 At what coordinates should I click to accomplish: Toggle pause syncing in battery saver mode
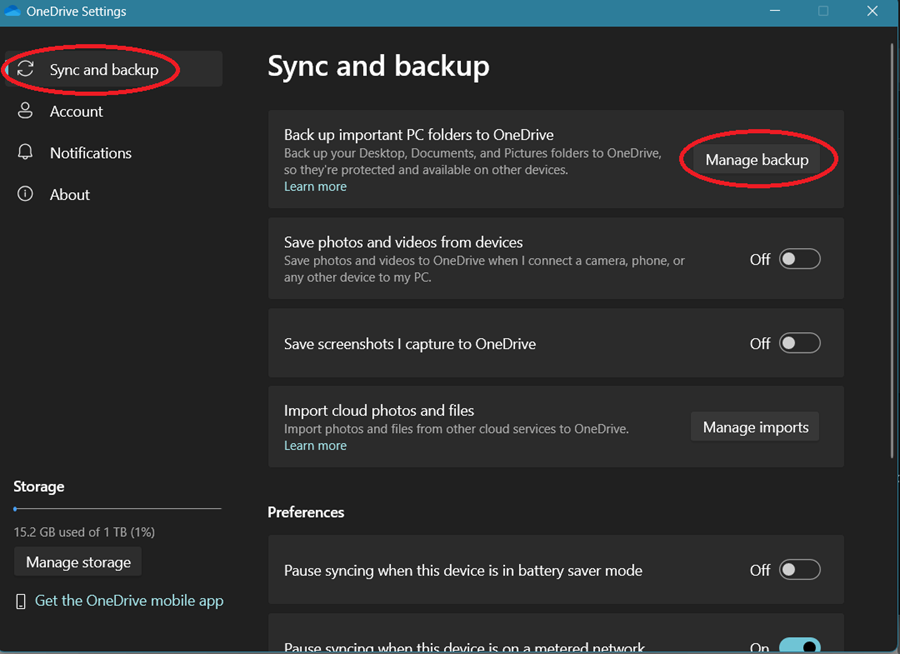[x=800, y=570]
